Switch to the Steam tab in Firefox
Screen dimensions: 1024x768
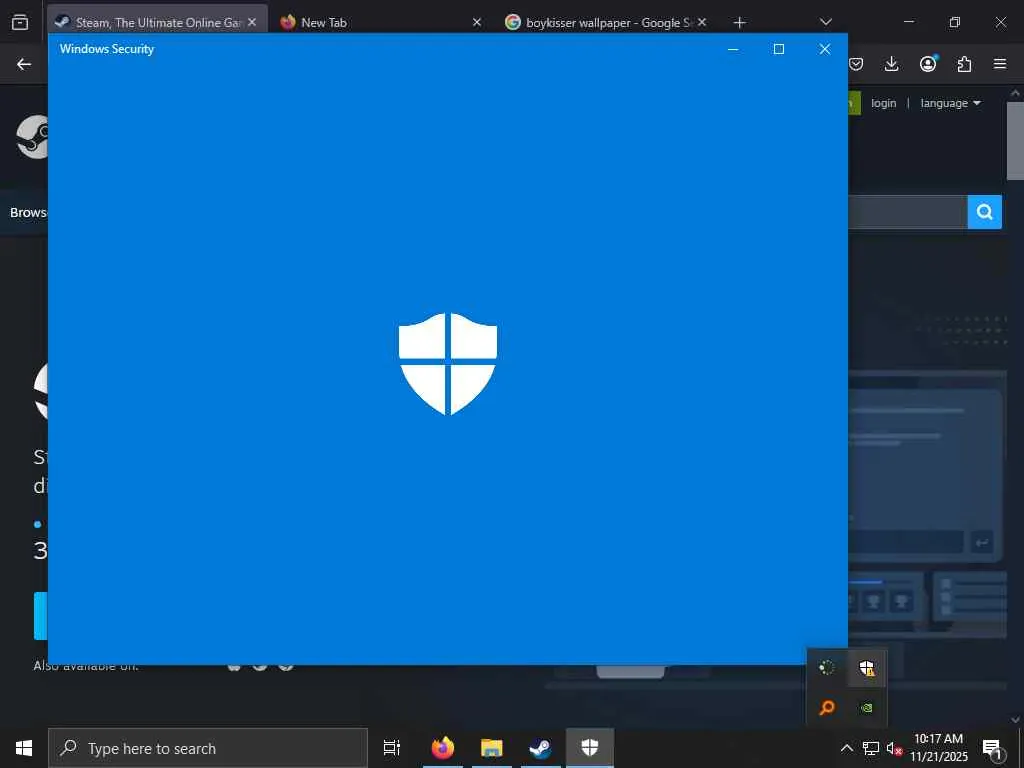coord(157,22)
